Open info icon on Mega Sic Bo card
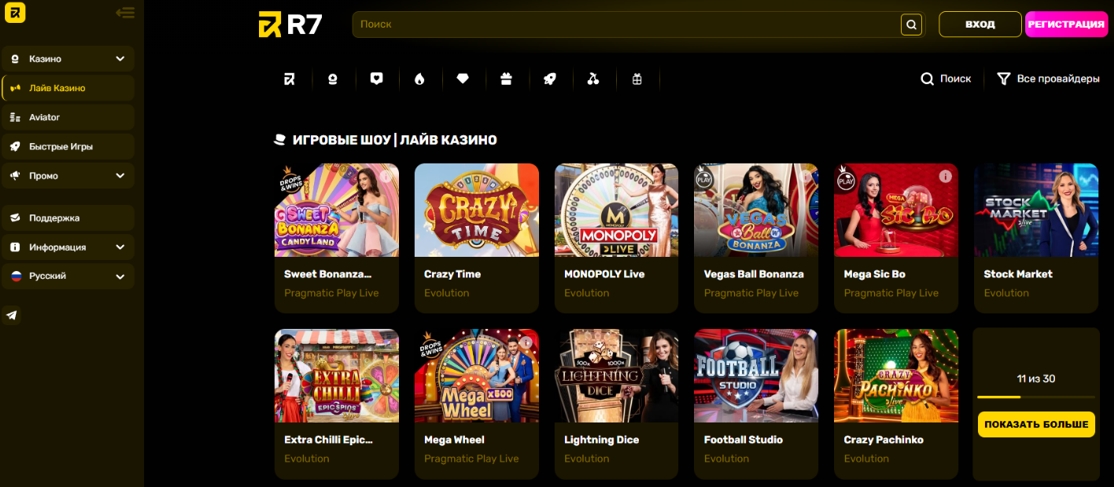This screenshot has height=487, width=1114. pyautogui.click(x=945, y=176)
